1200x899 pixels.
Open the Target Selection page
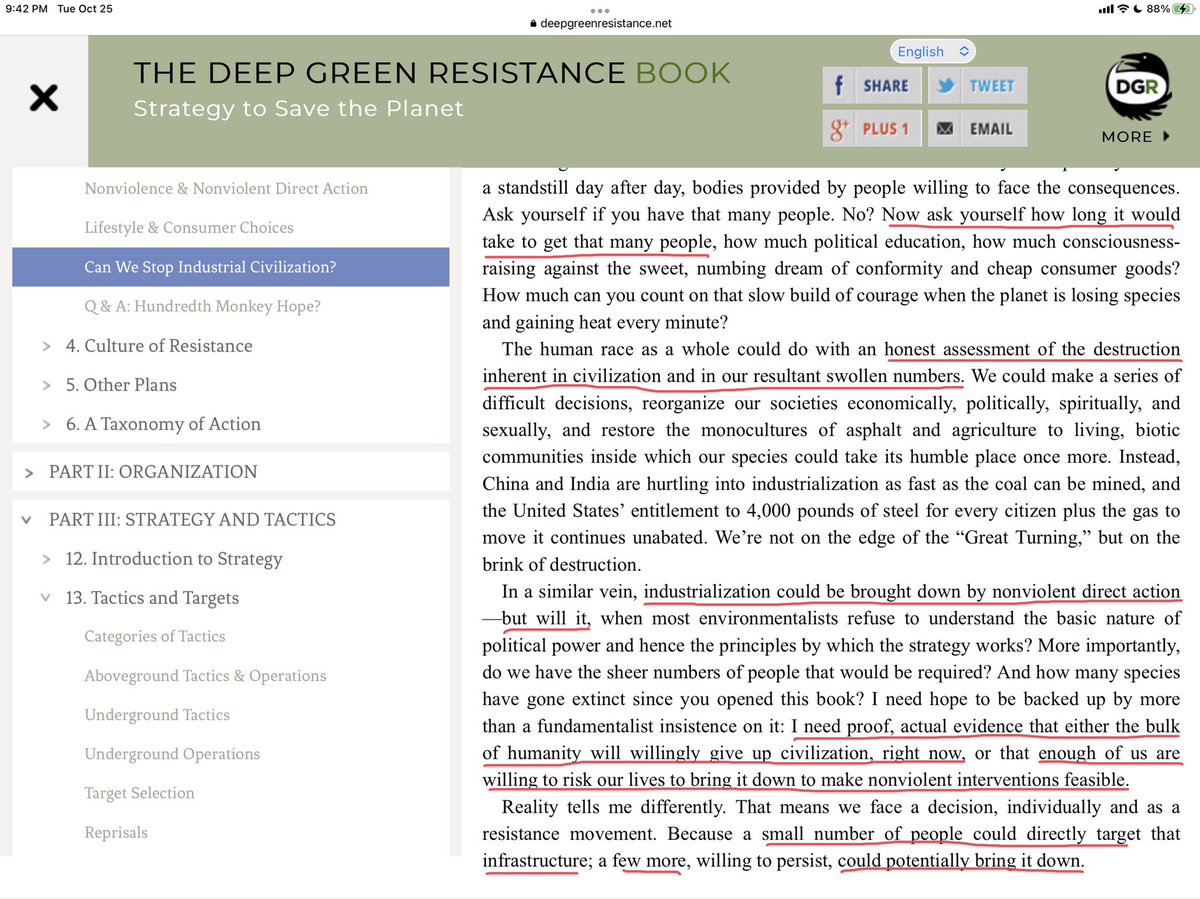tap(139, 793)
